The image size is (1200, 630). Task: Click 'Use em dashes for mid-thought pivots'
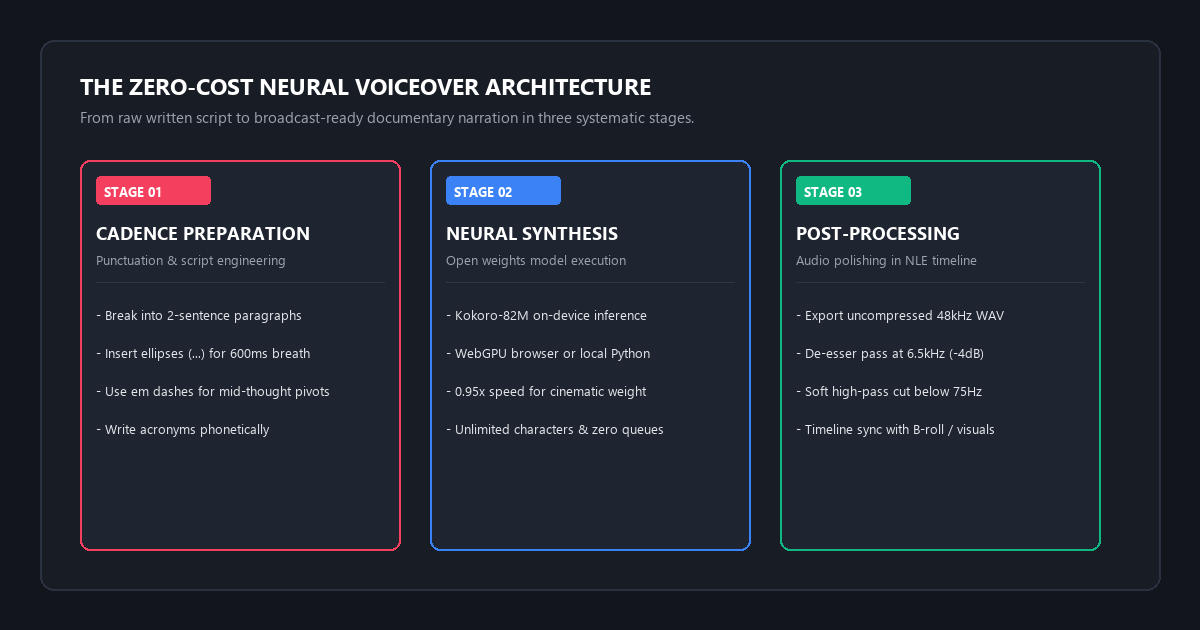pos(213,392)
